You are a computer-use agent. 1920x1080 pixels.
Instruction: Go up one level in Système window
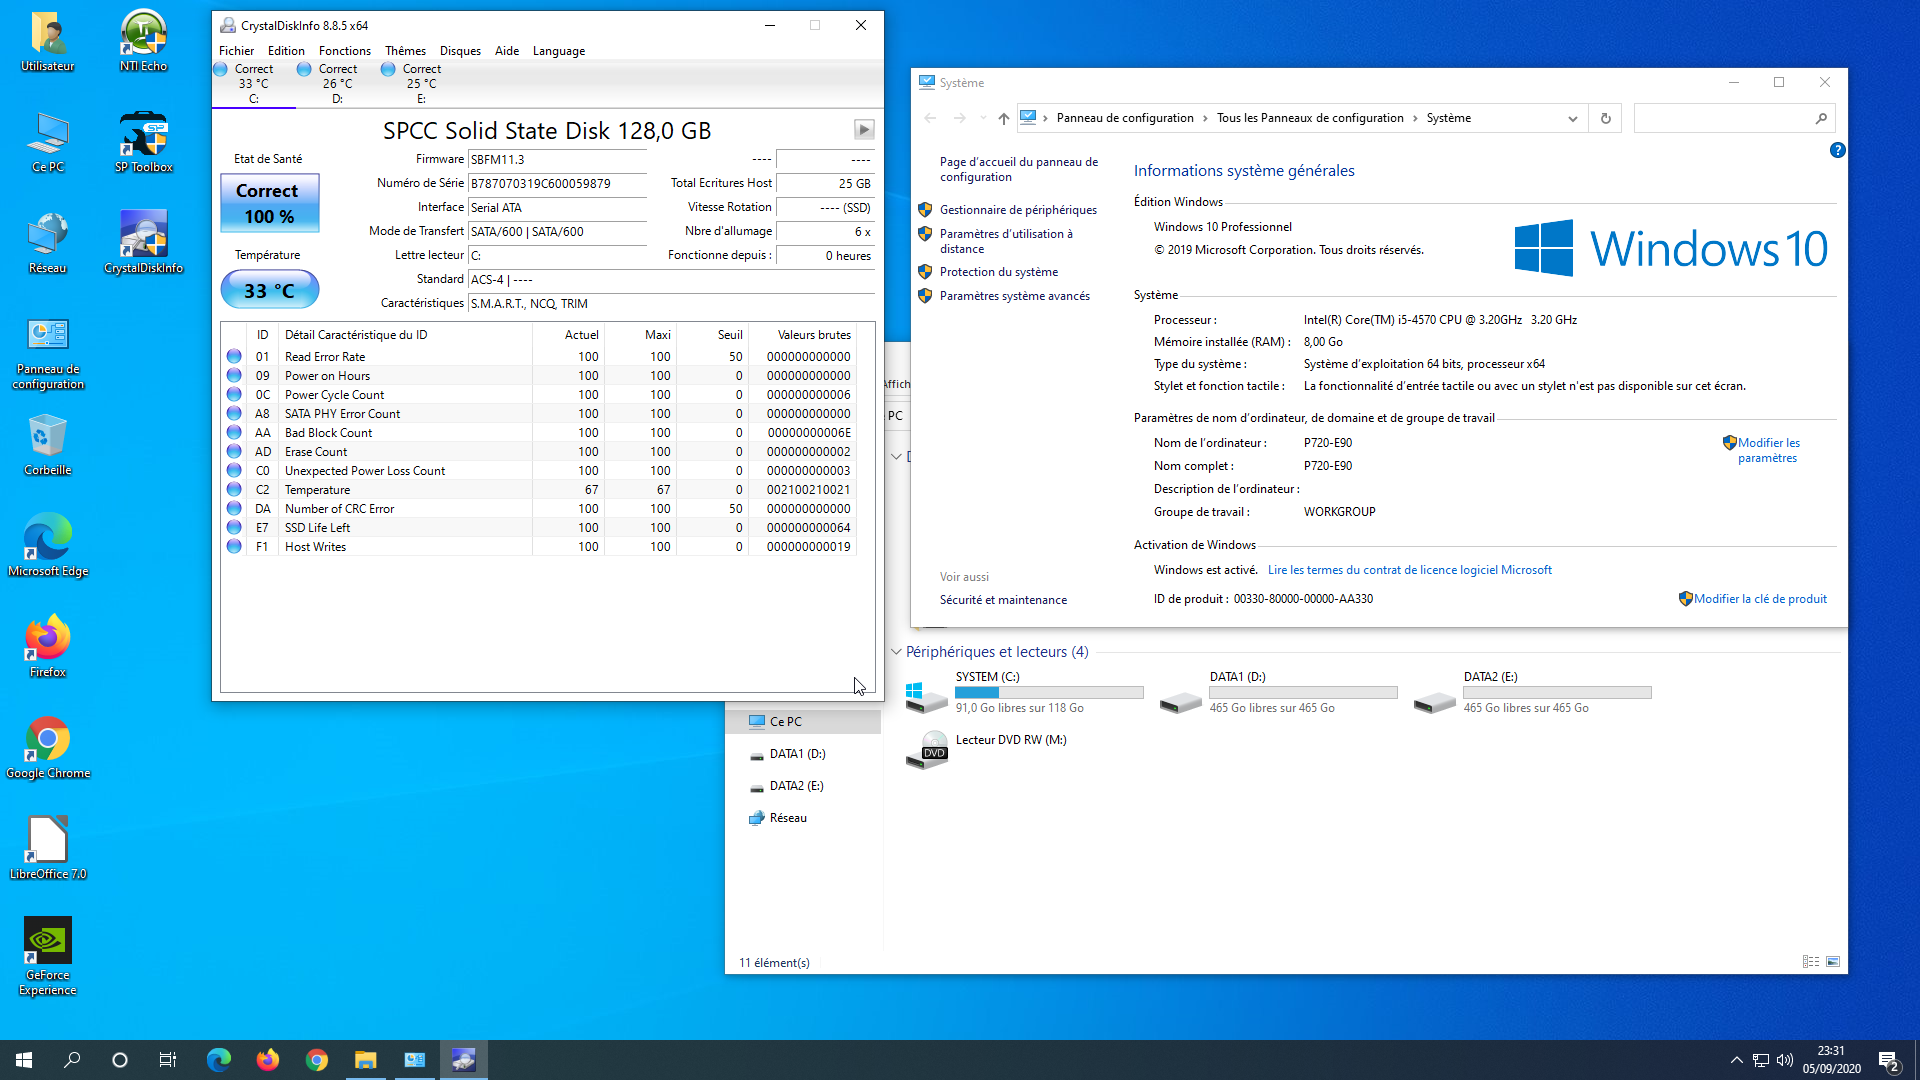coord(1003,118)
